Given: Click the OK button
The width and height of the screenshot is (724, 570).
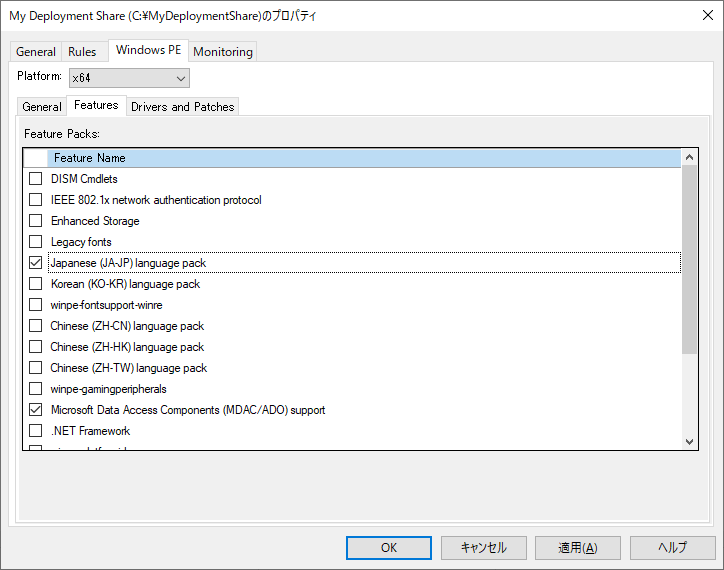Looking at the screenshot, I should [x=389, y=548].
